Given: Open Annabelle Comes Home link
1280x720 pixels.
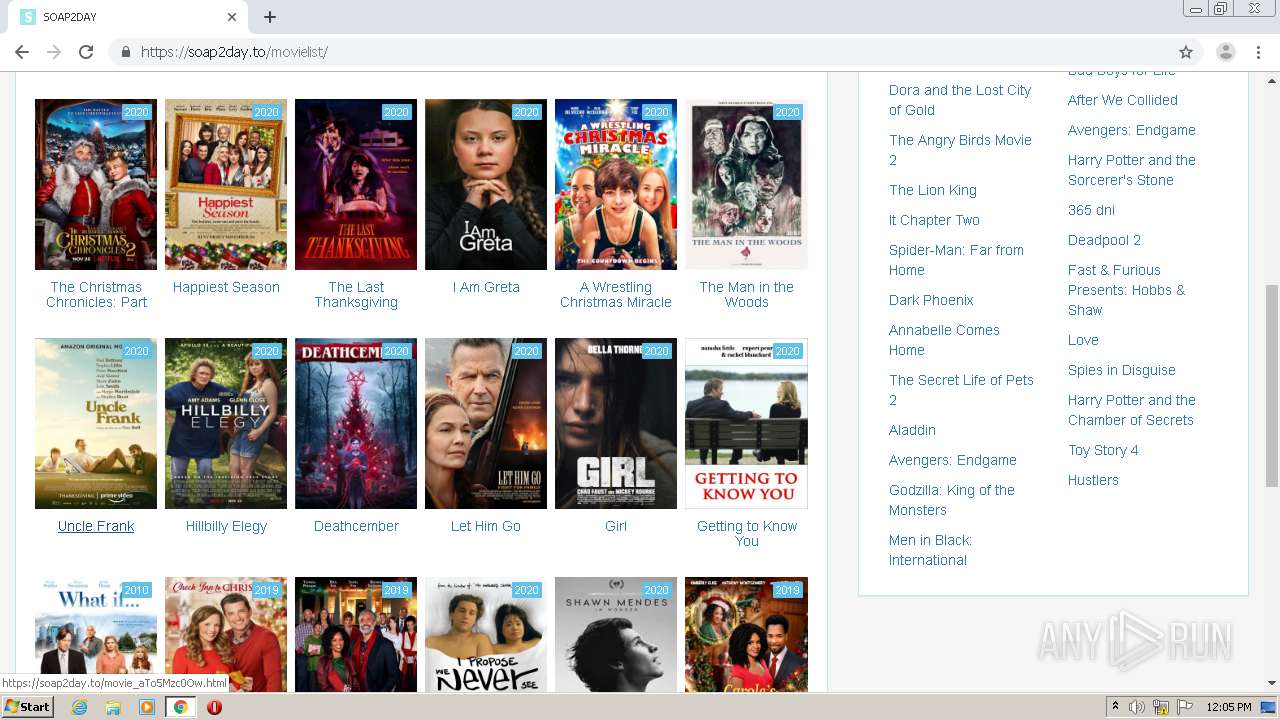Looking at the screenshot, I should pyautogui.click(x=944, y=340).
